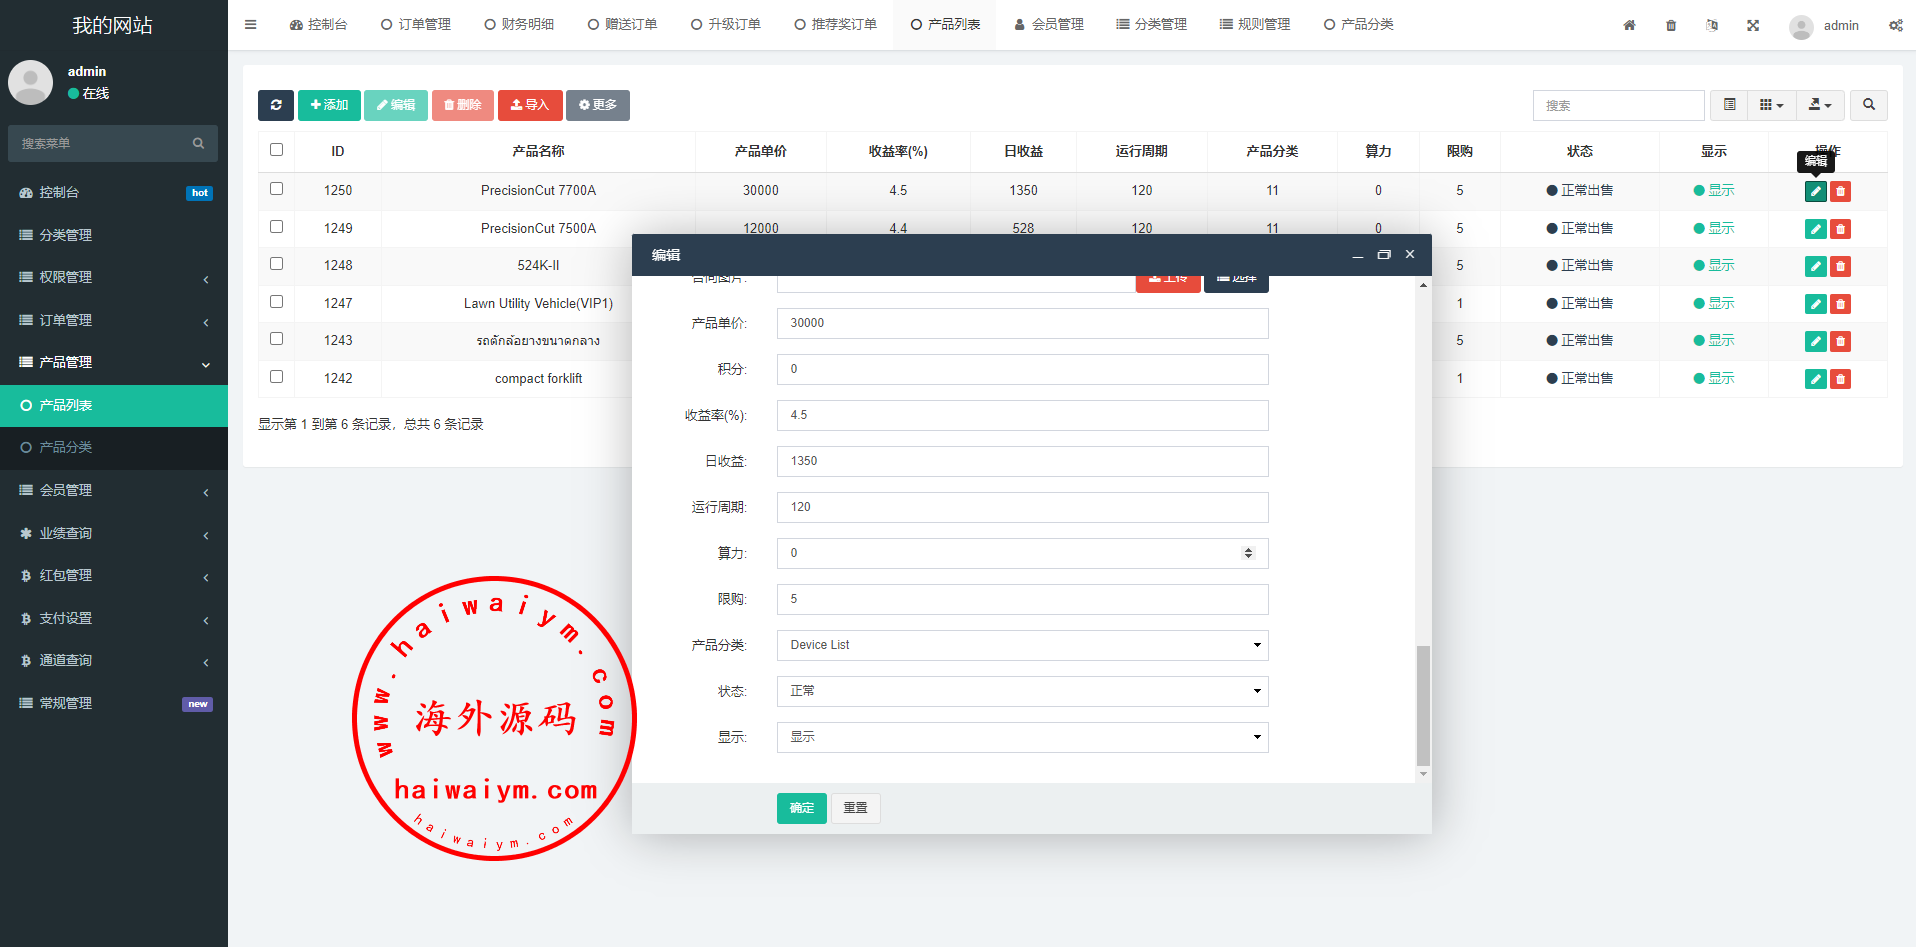Switch to the 订单管理 tab
Screen dimensions: 1916x947
coord(415,25)
